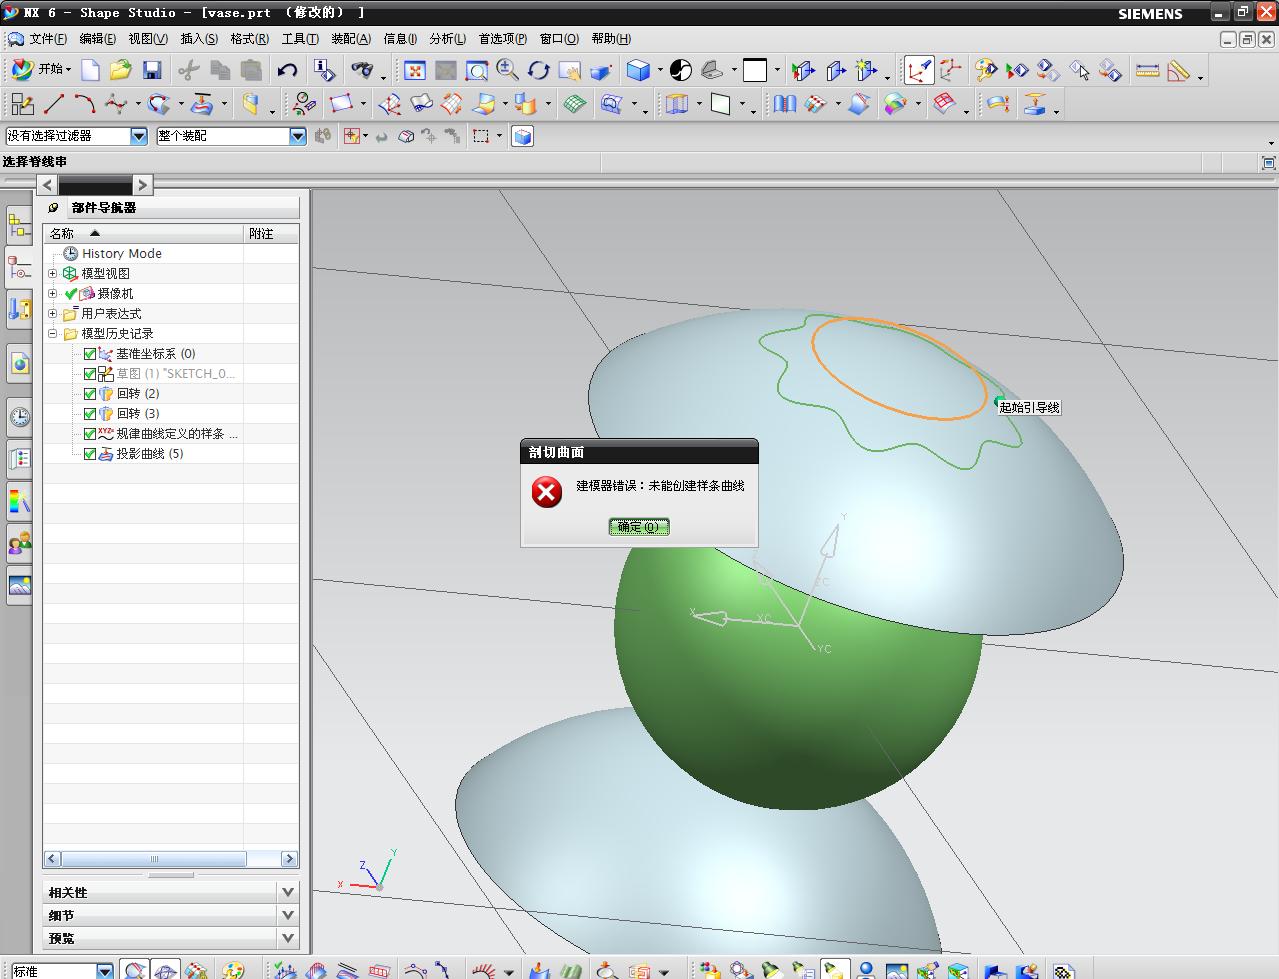Click the measure distance ruler icon
Image resolution: width=1279 pixels, height=979 pixels.
point(1147,70)
